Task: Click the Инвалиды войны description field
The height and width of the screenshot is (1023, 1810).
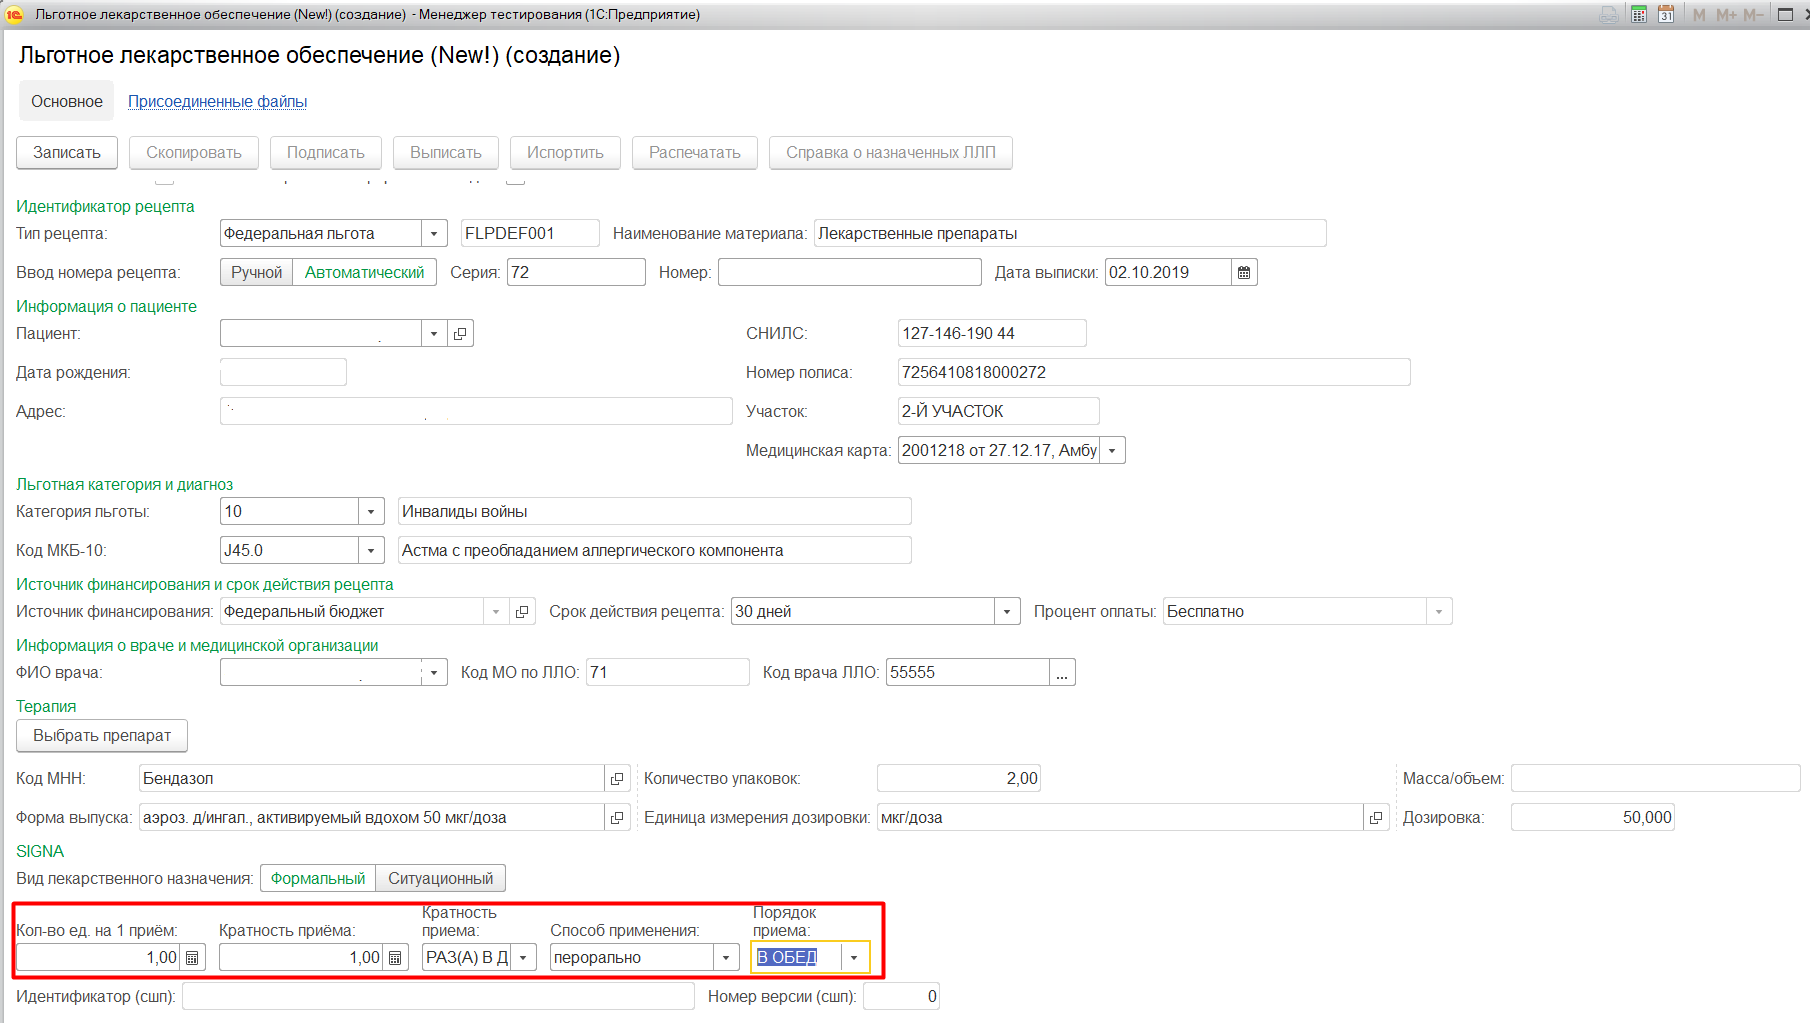Action: (655, 511)
